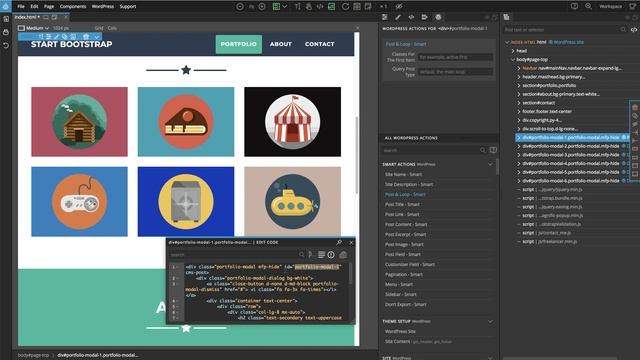Select the safe portfolio thumbnail
This screenshot has height=360, width=640.
click(x=186, y=201)
